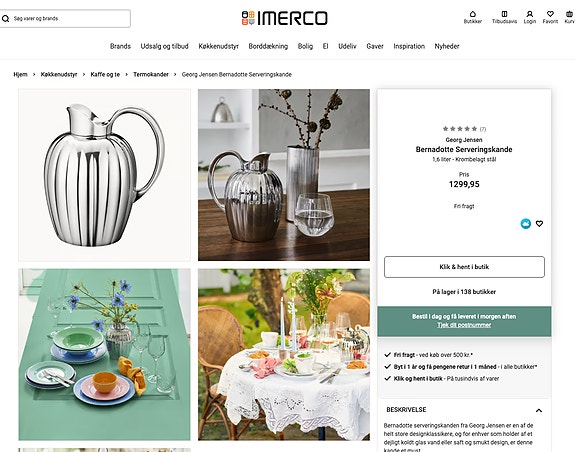
Task: Collapse the BESKRIVELSE section
Action: pyautogui.click(x=539, y=410)
